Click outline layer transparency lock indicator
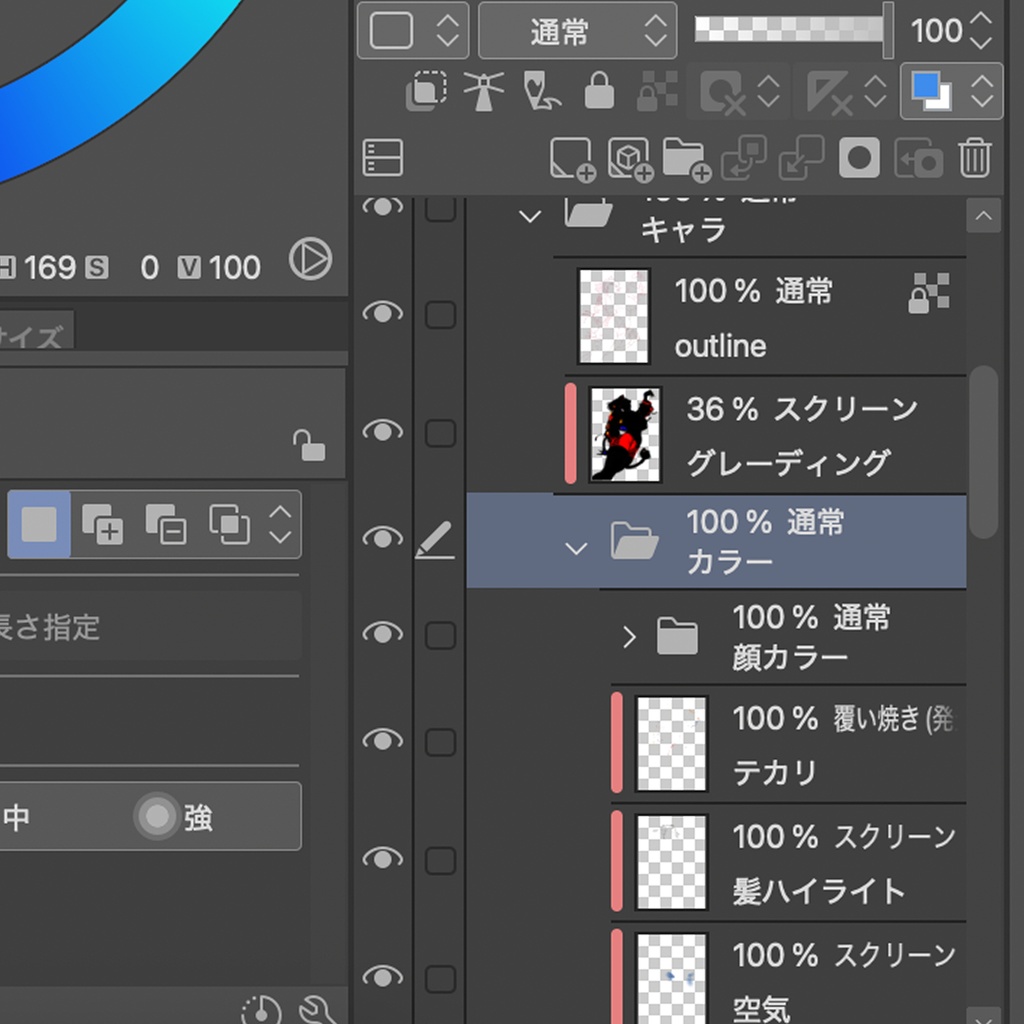 coord(929,293)
